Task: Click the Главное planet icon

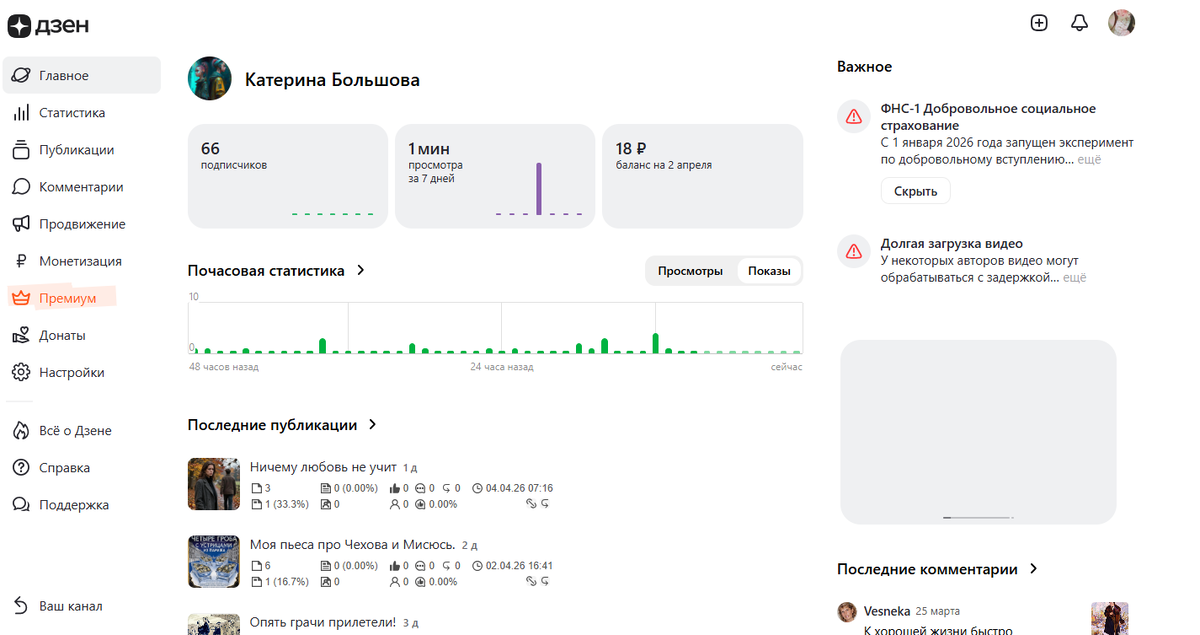Action: click(21, 76)
